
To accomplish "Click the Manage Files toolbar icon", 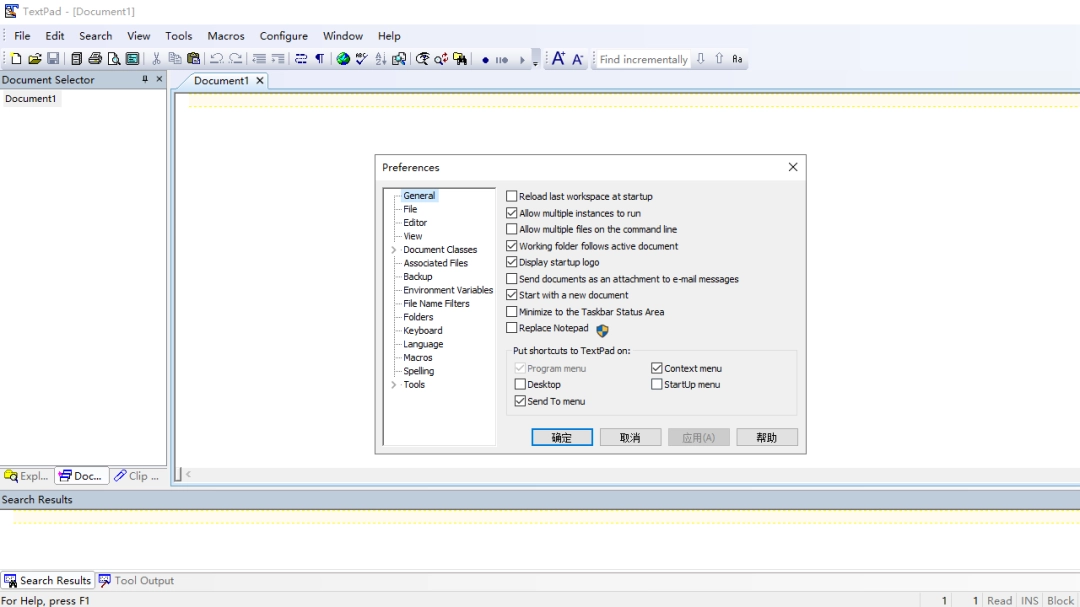I will [76, 59].
